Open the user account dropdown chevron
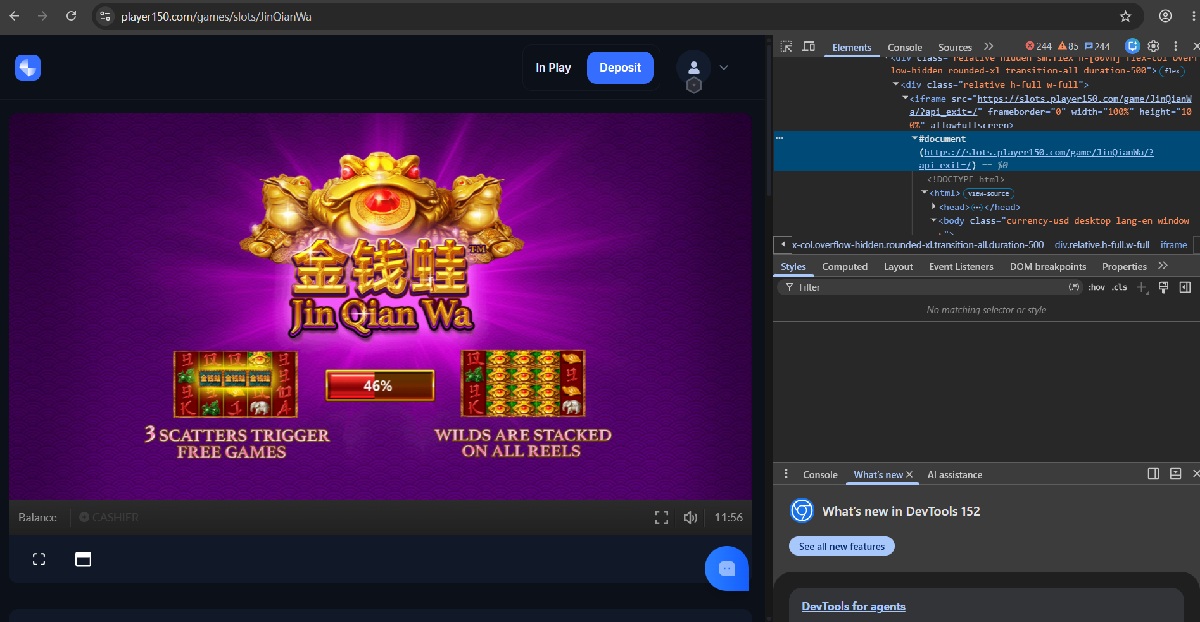1200x622 pixels. 724,68
